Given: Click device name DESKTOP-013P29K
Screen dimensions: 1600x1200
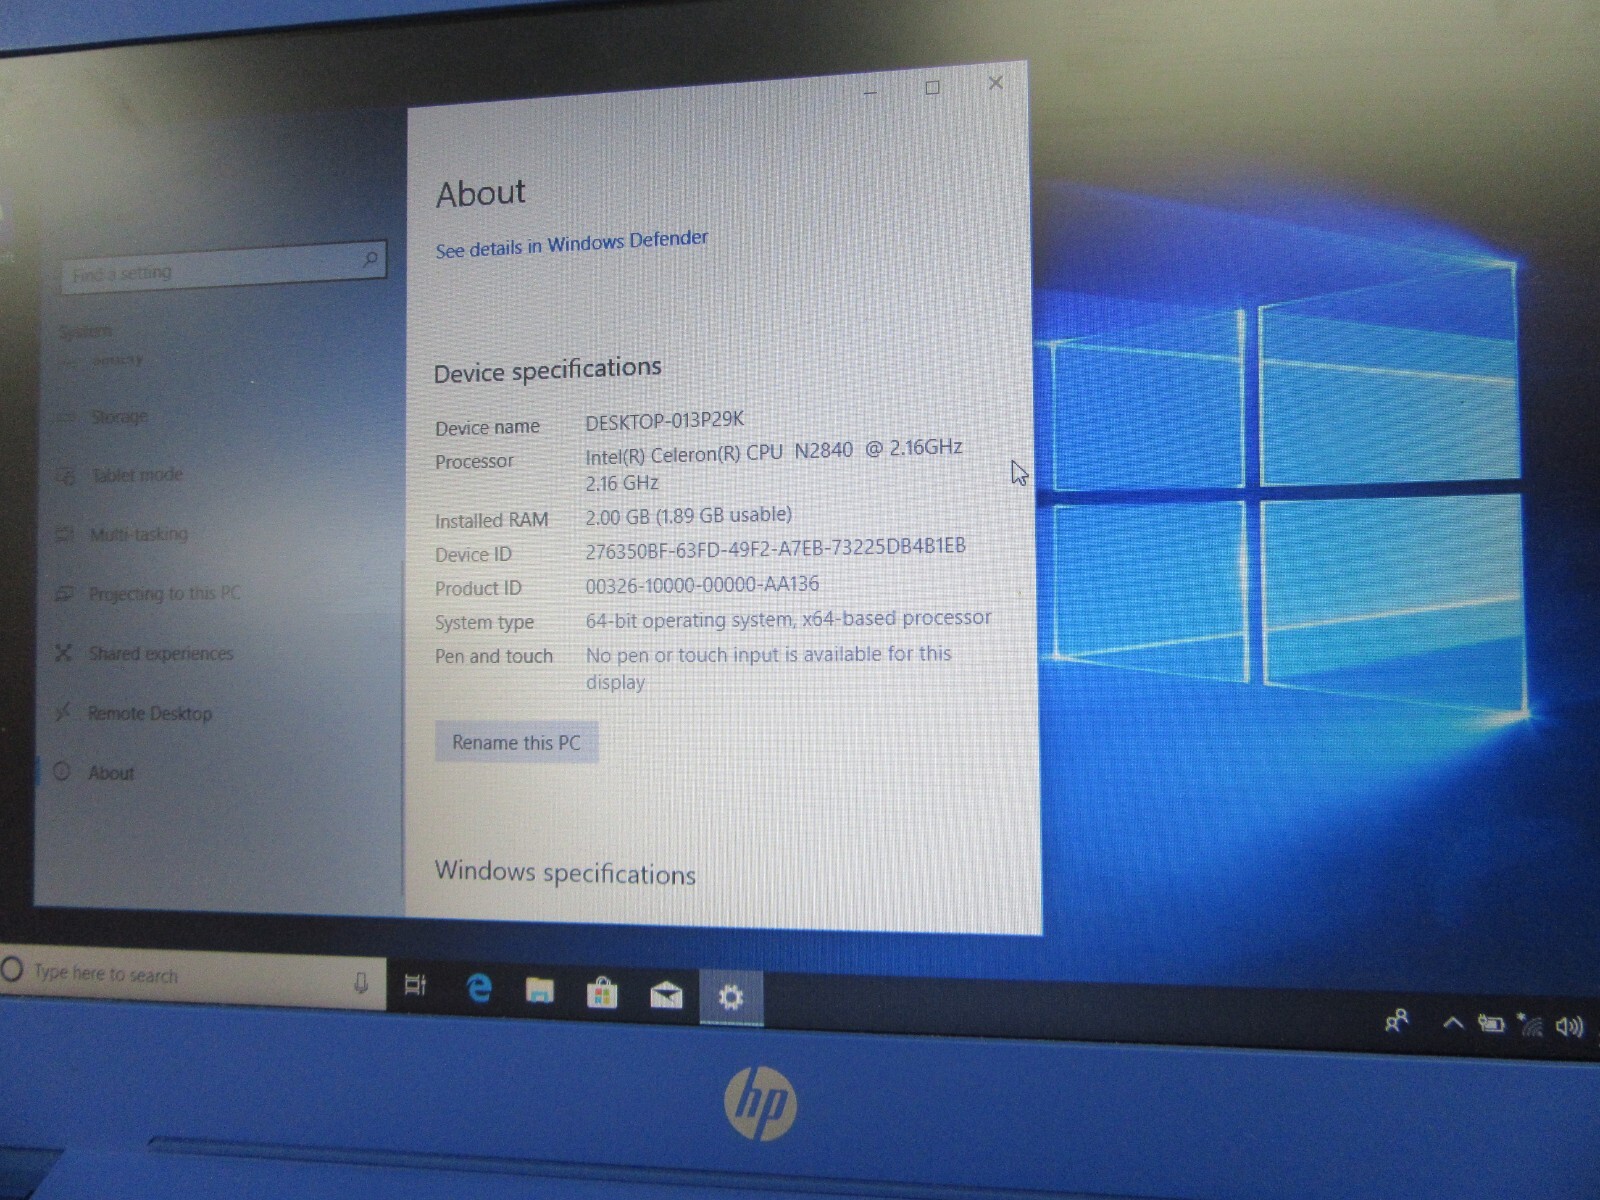Looking at the screenshot, I should (664, 421).
